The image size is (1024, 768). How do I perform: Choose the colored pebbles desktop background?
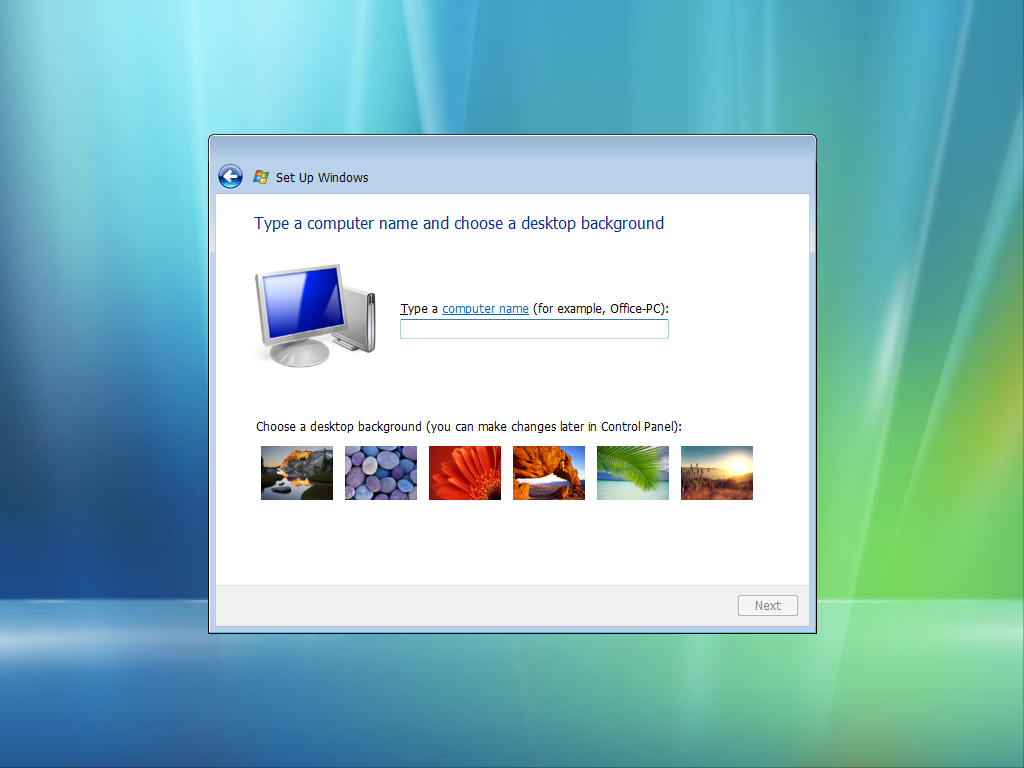[x=381, y=473]
